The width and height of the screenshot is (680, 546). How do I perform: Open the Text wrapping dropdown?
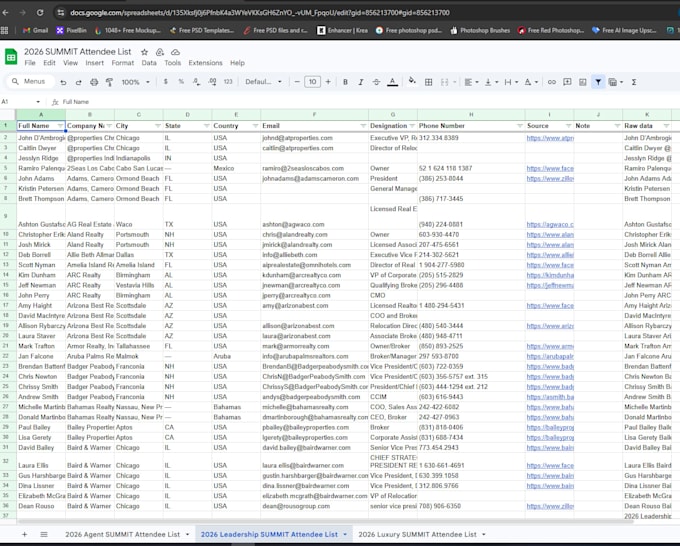point(511,82)
